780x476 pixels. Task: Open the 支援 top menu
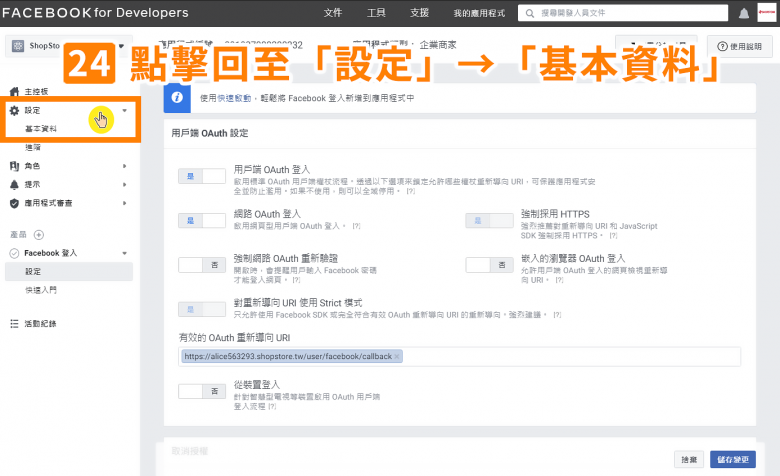[x=419, y=13]
